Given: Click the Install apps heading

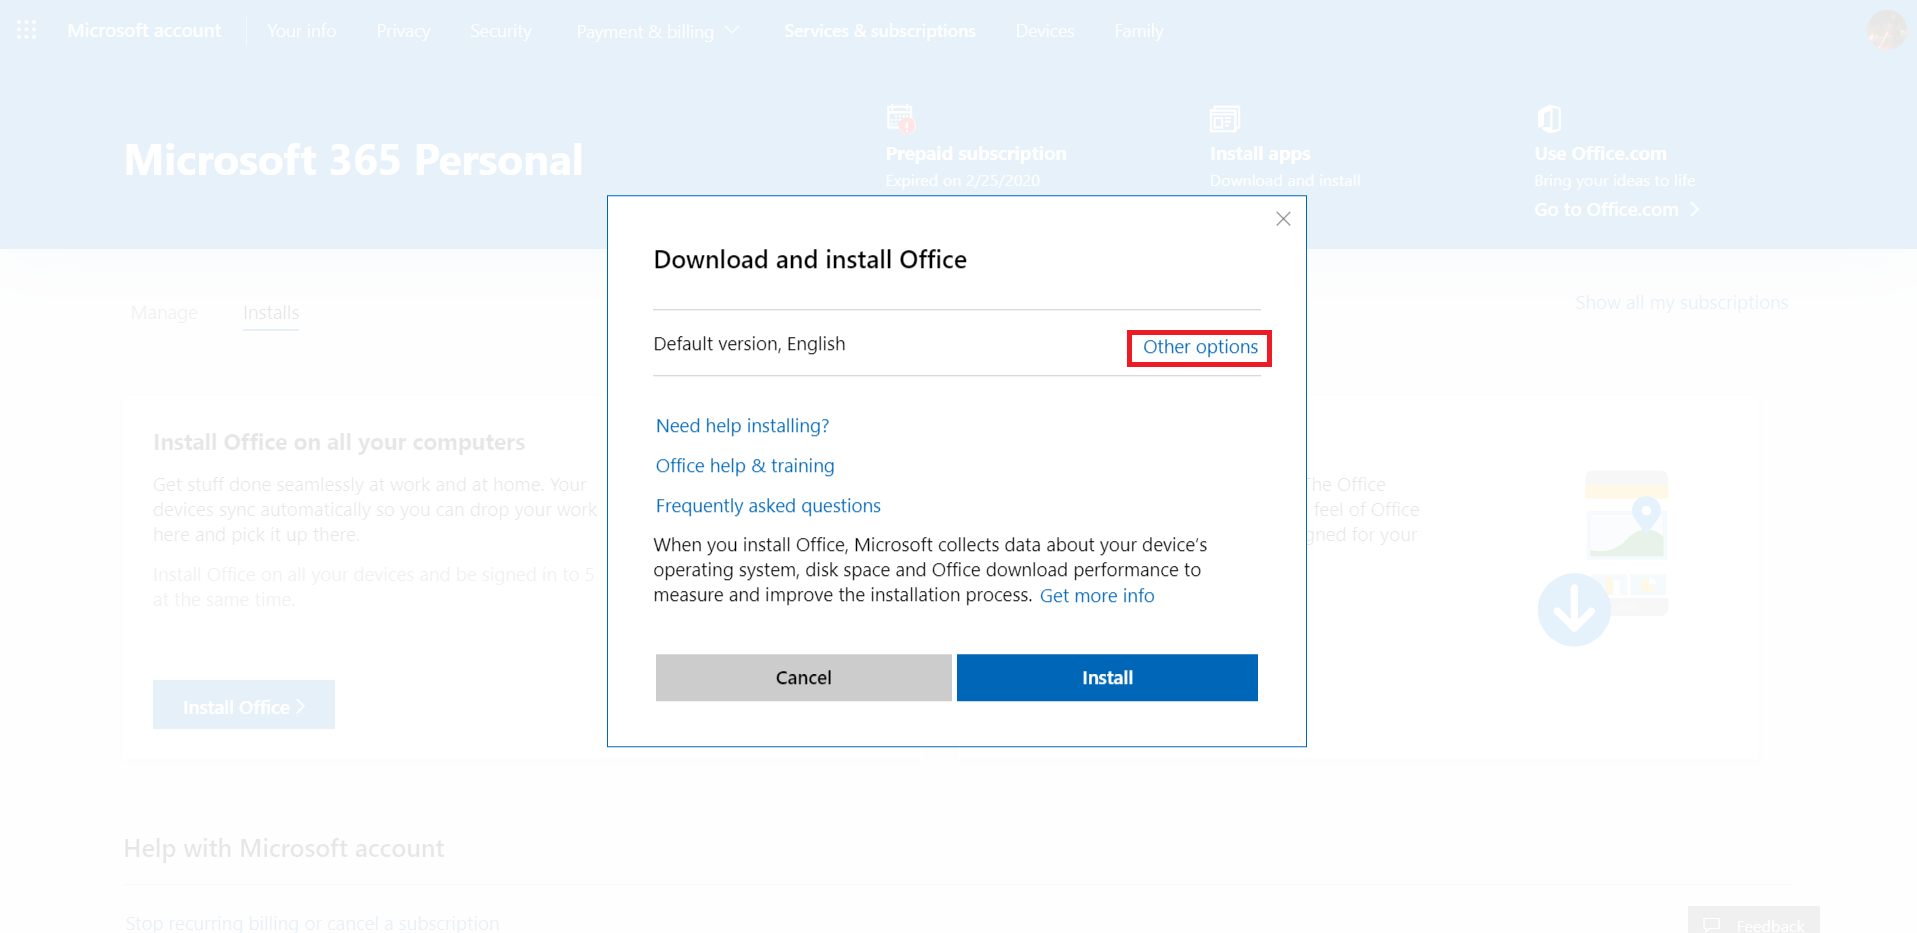Looking at the screenshot, I should (1260, 154).
